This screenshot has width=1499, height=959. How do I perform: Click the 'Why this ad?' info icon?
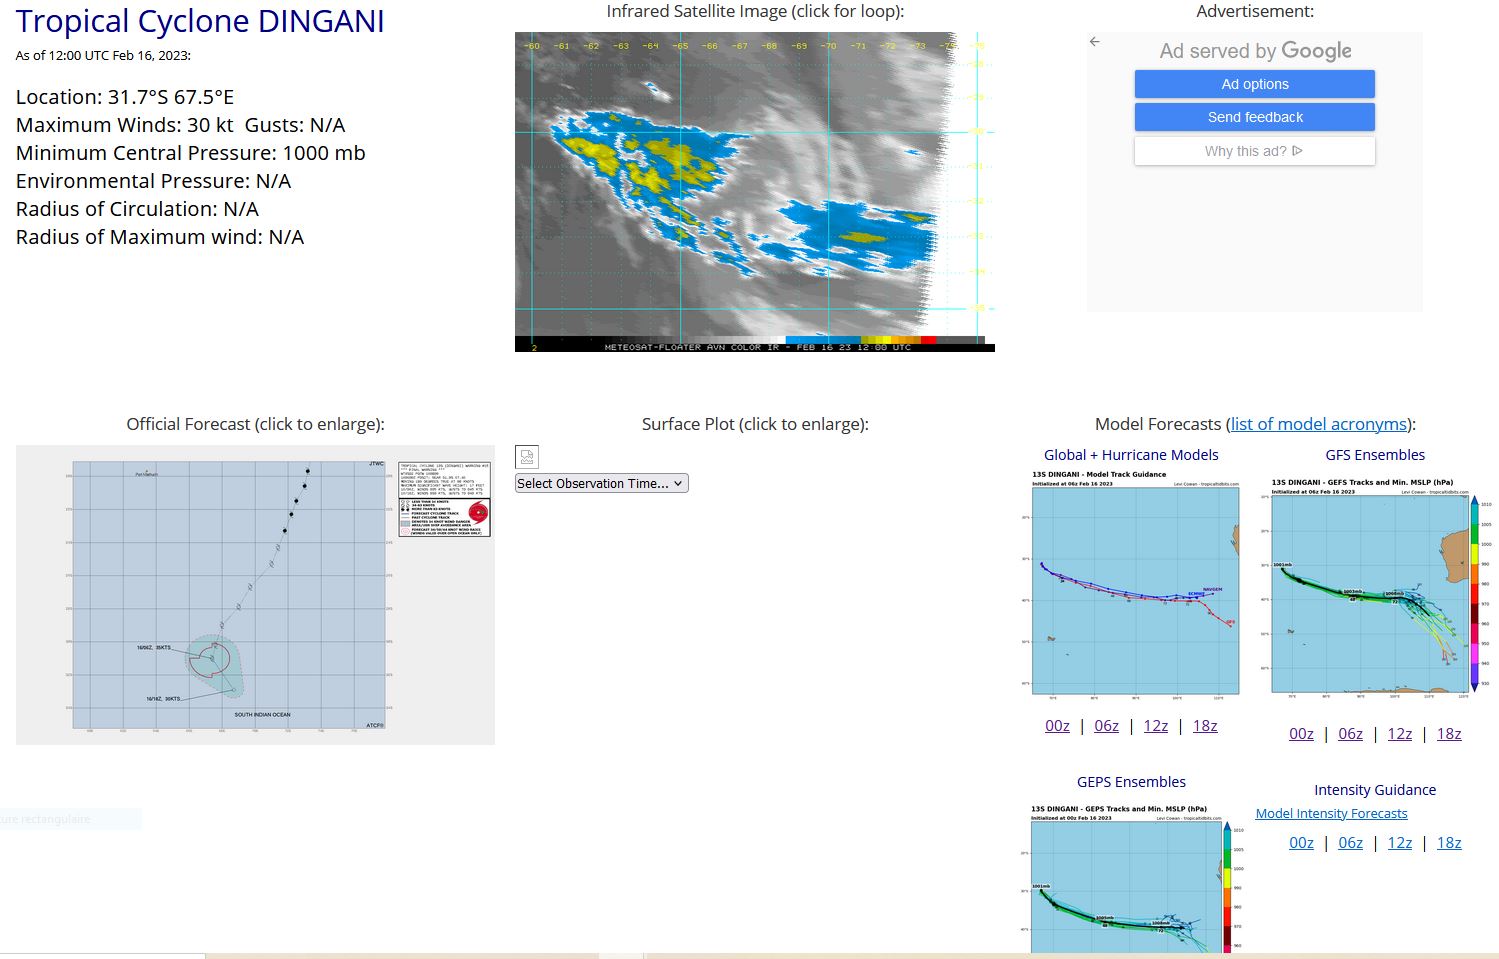click(x=1297, y=151)
